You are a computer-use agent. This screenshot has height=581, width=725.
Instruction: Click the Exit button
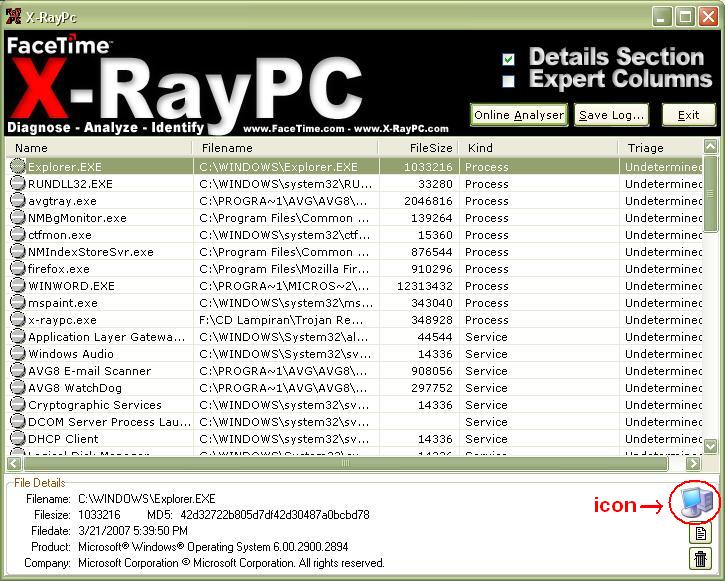pos(688,115)
